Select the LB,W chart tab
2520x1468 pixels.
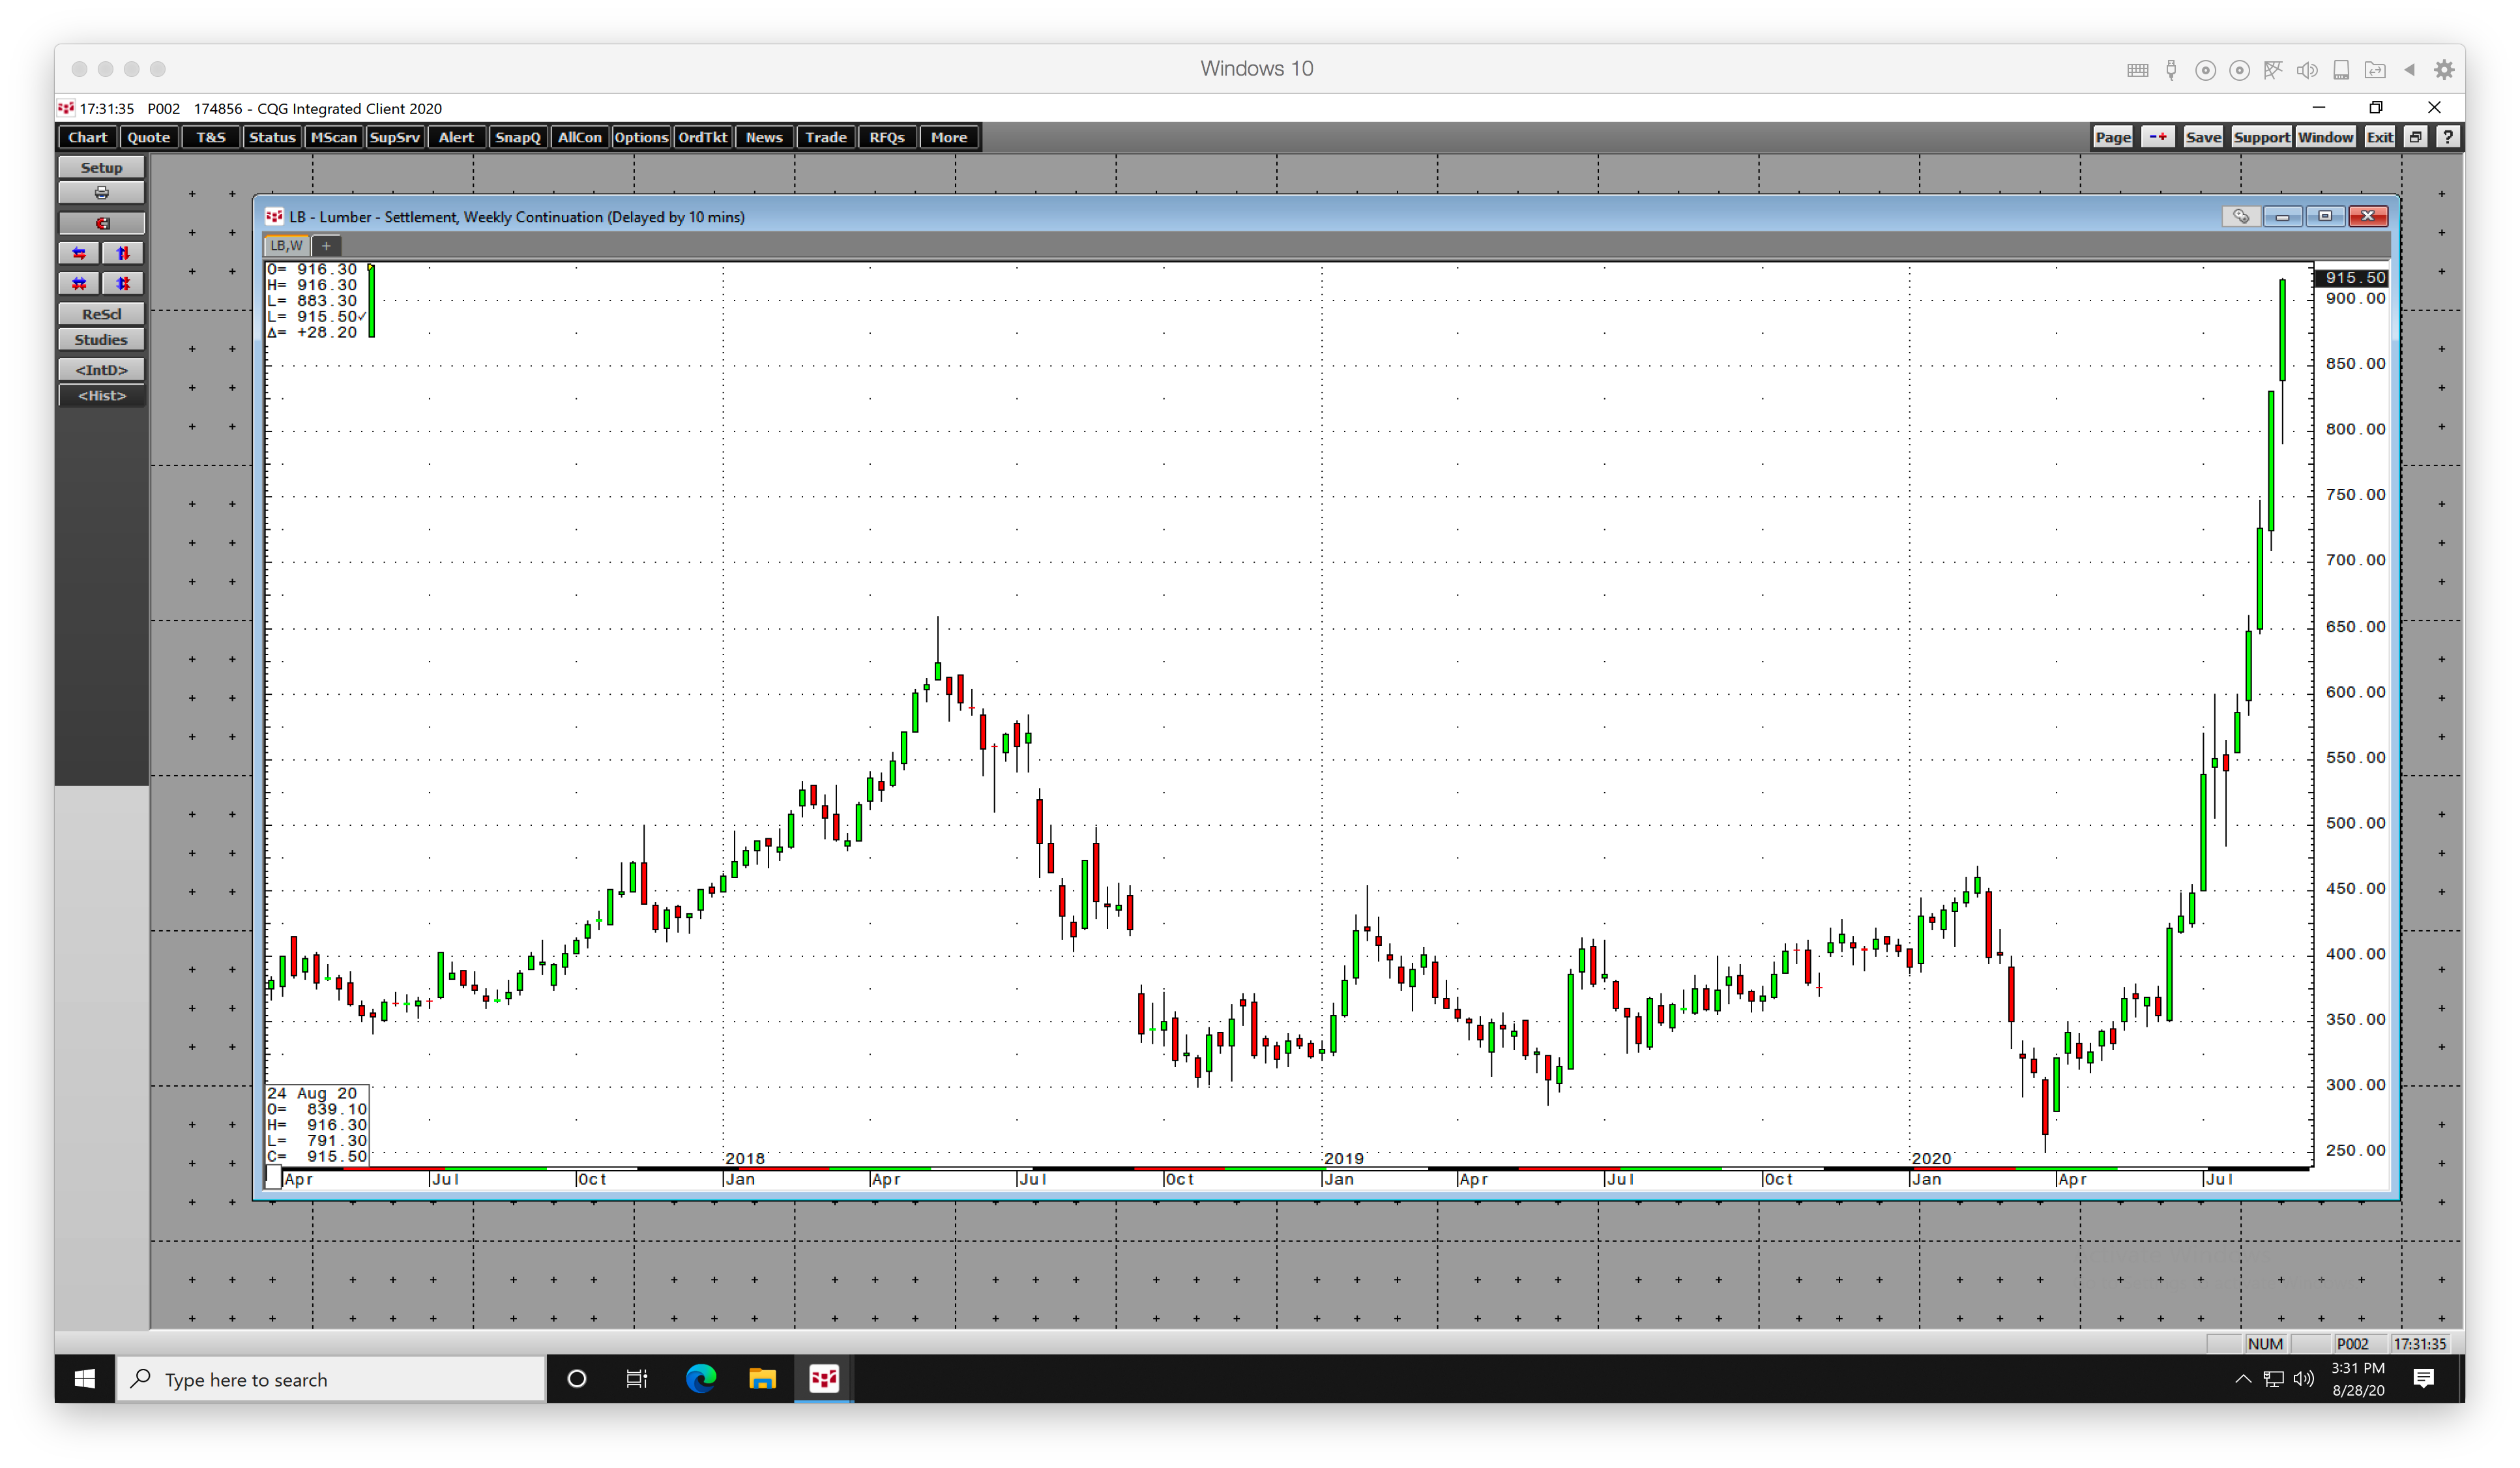286,245
